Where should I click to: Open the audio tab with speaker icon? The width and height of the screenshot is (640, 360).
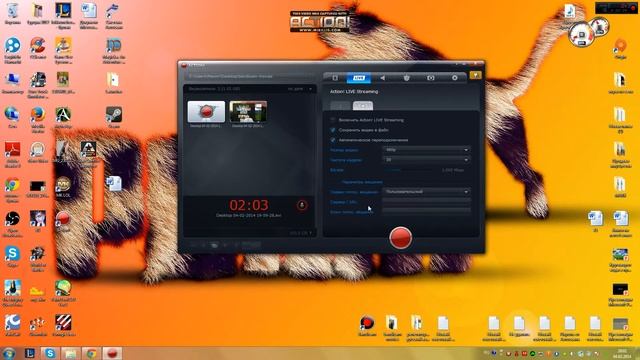click(382, 78)
